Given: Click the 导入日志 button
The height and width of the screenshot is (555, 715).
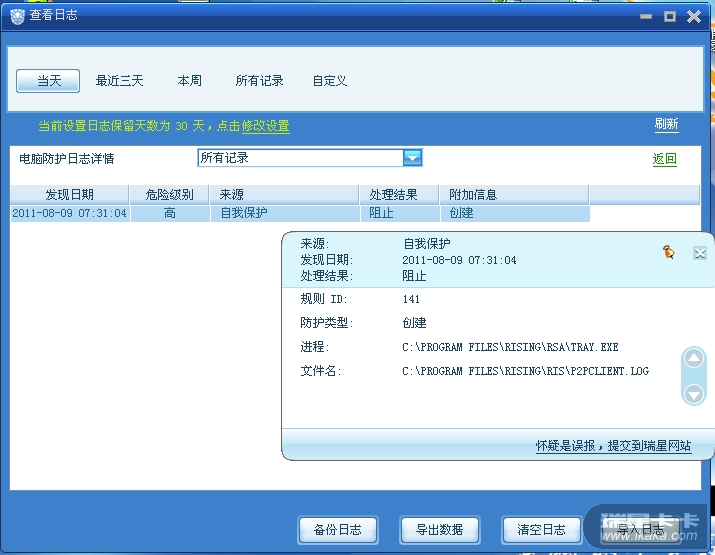Looking at the screenshot, I should click(641, 530).
